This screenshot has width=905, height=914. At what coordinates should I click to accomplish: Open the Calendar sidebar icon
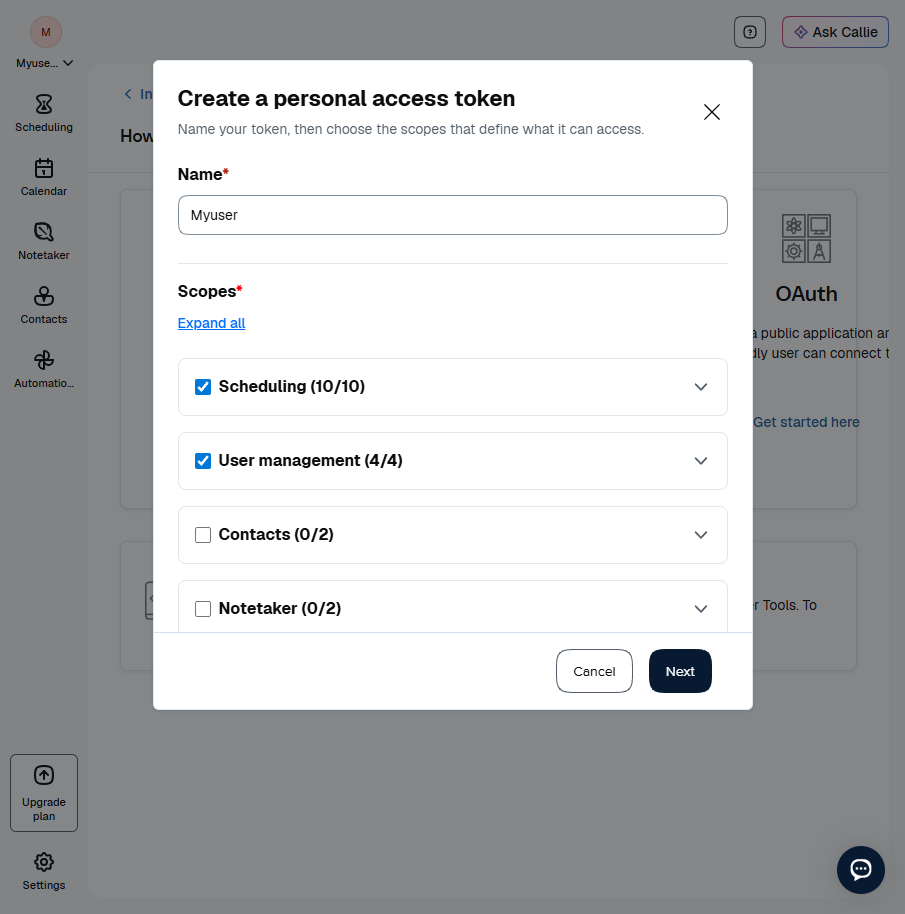point(44,177)
